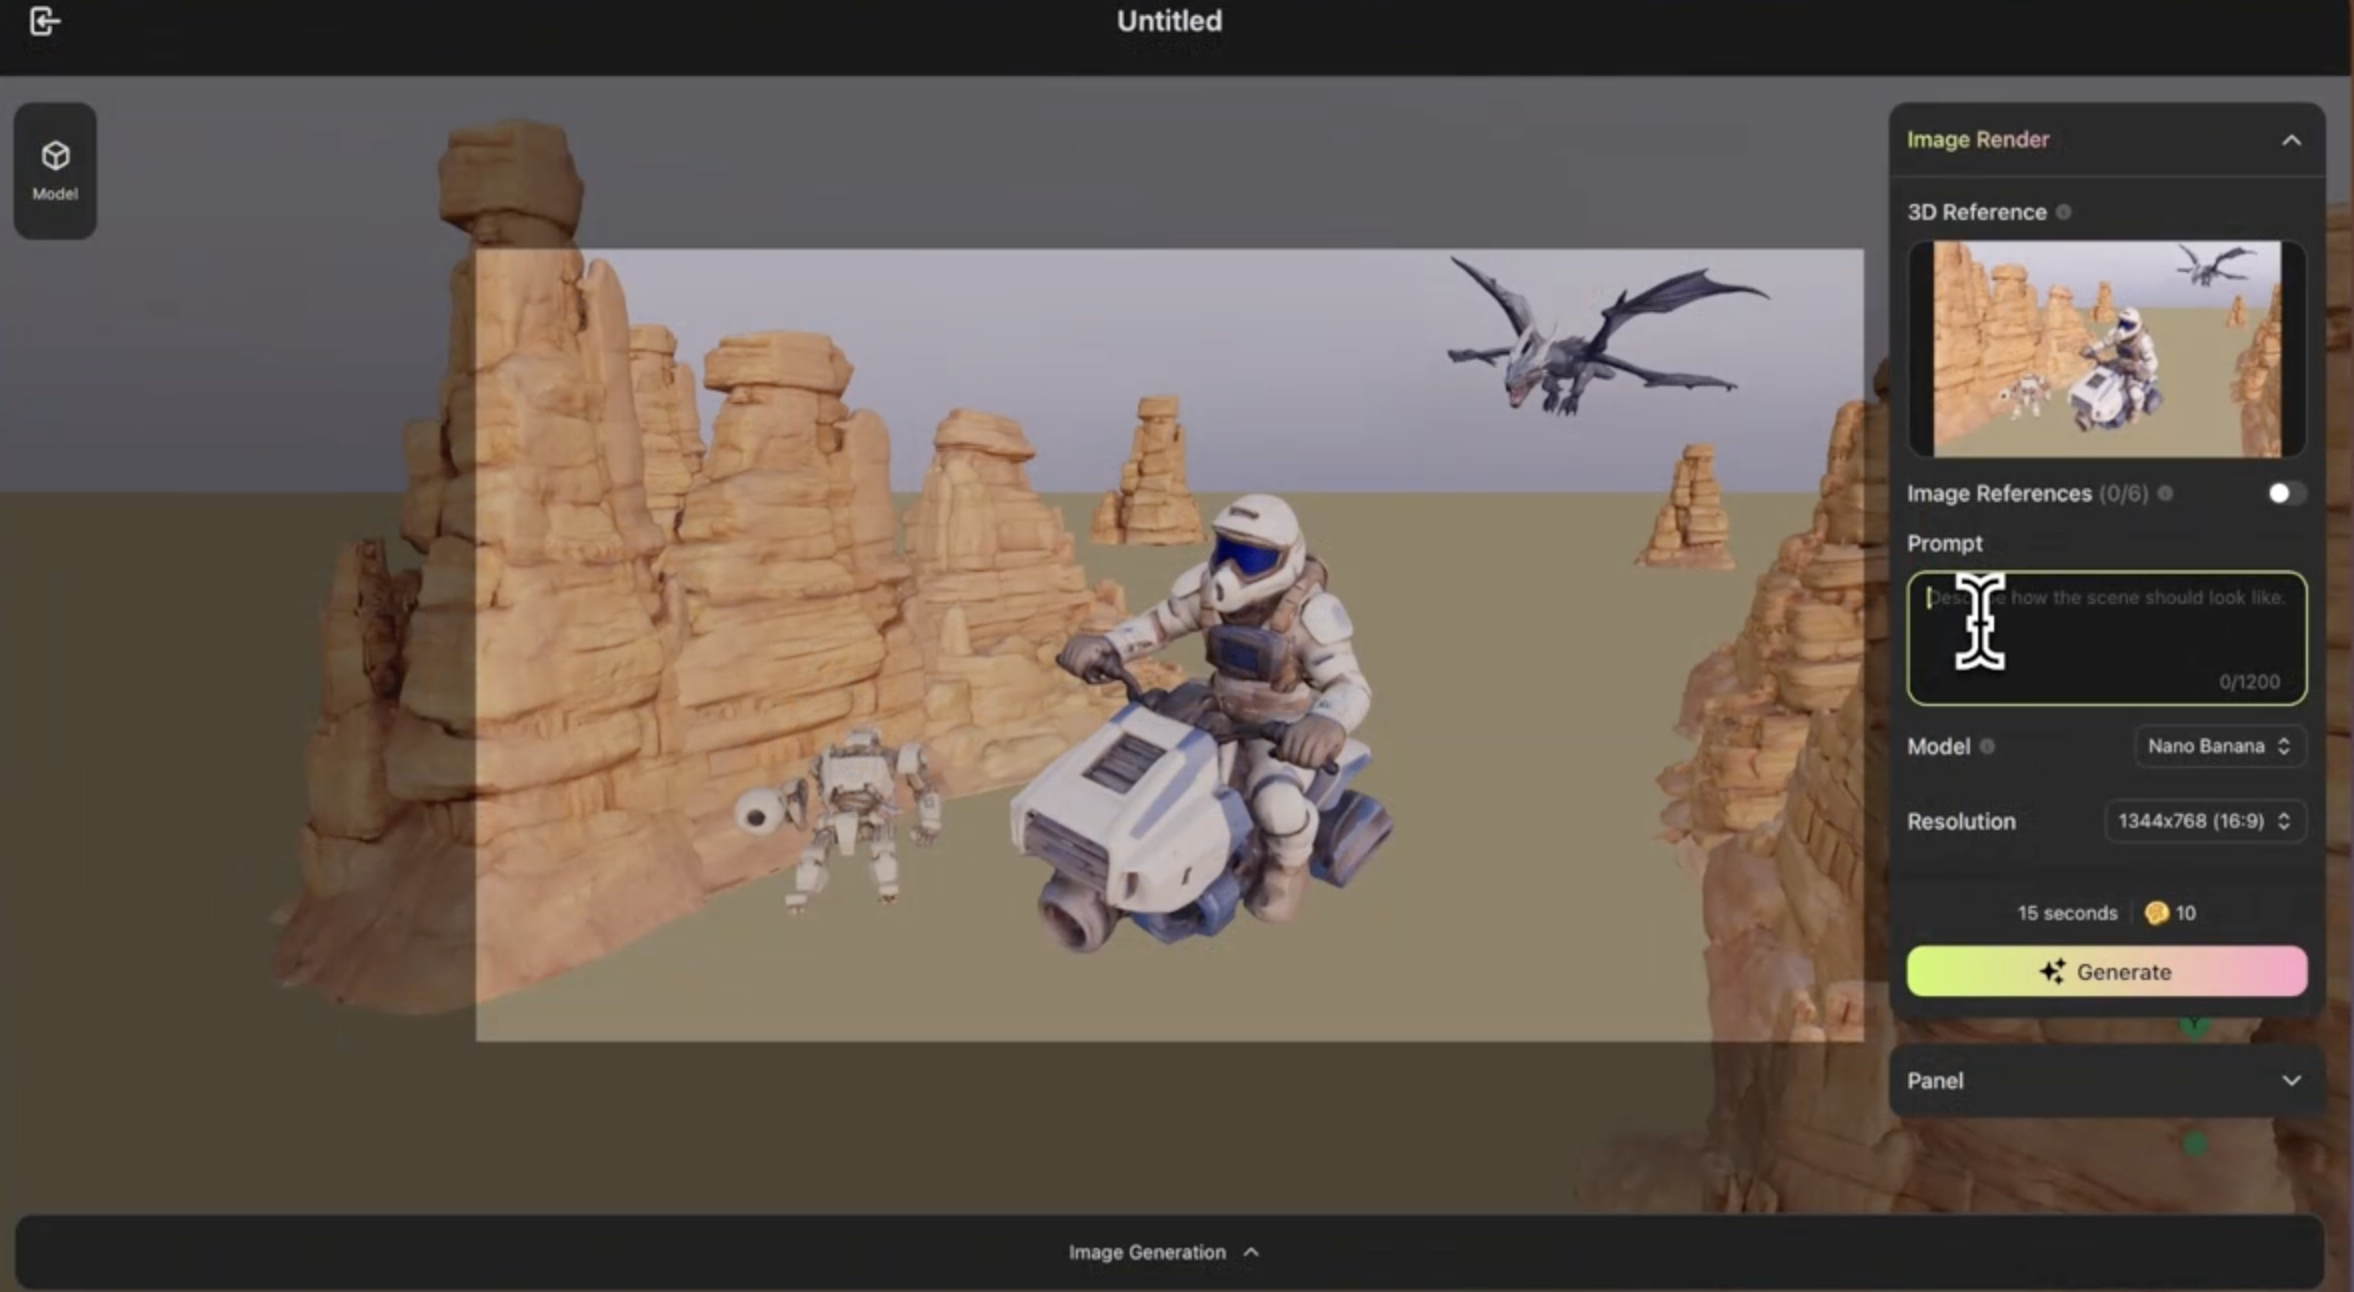Click the sparkle icon on Generate button
The height and width of the screenshot is (1292, 2354).
pos(2053,971)
